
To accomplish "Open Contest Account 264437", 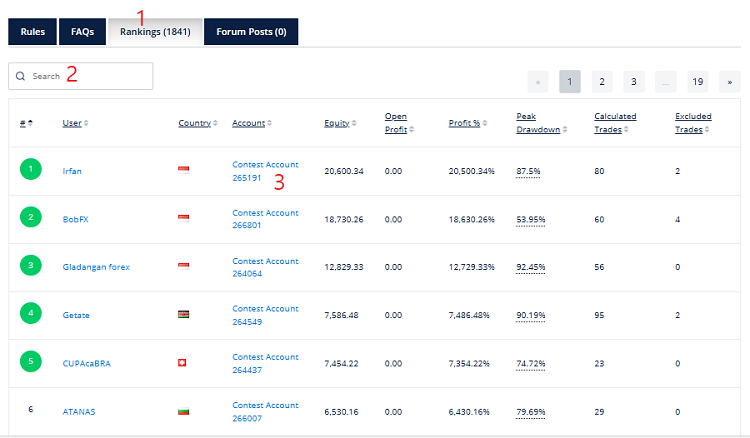I will tap(265, 363).
